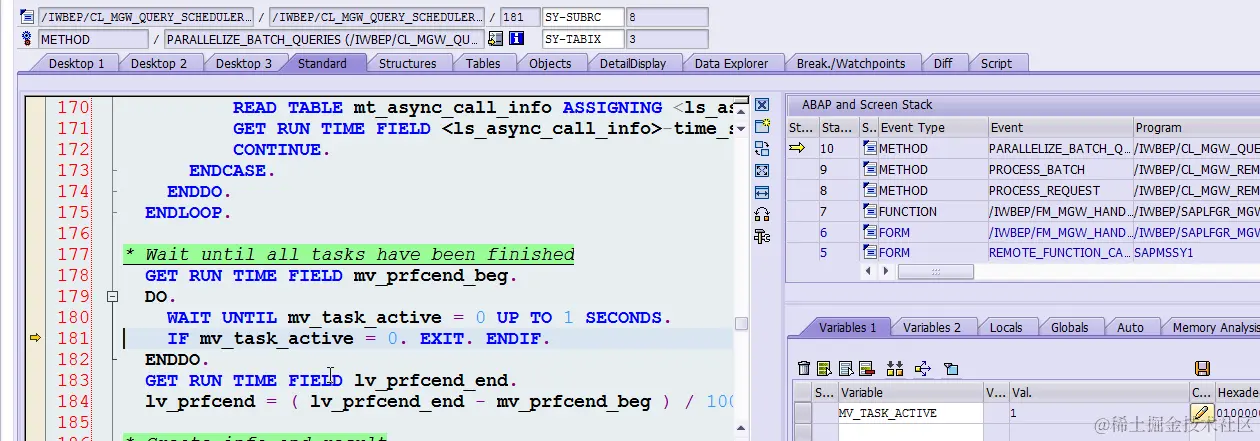Click the filter-like icon in the variables toolbar

pyautogui.click(x=951, y=369)
